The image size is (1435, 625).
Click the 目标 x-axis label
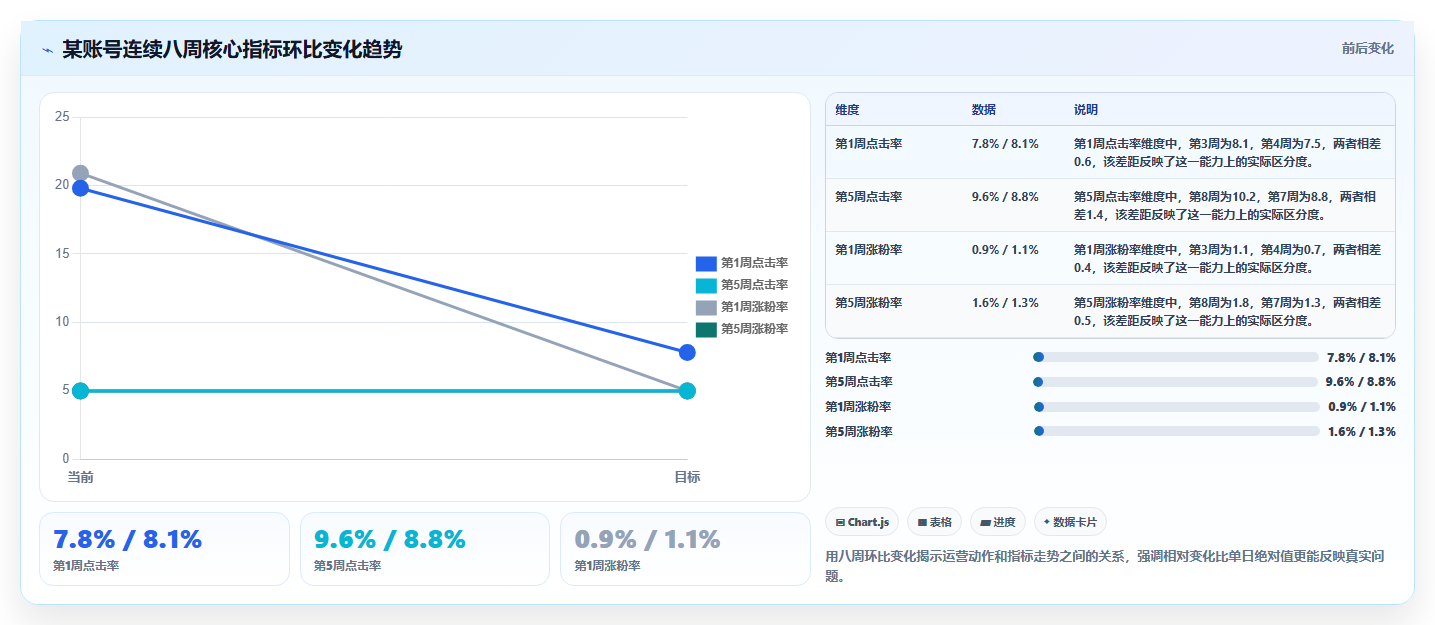pyautogui.click(x=687, y=477)
